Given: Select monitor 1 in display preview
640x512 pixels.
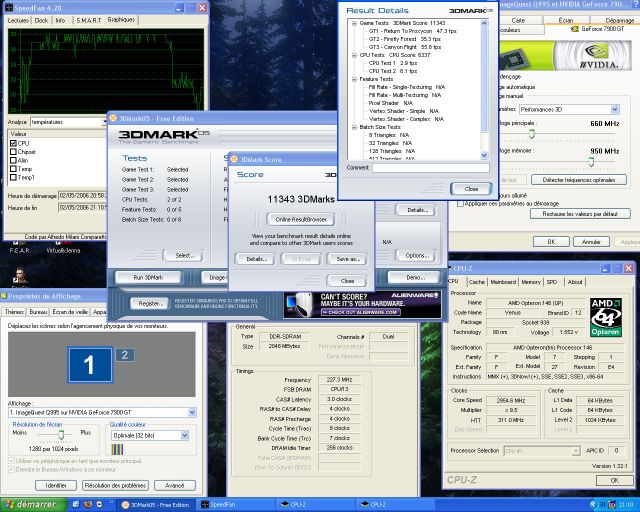Looking at the screenshot, I should [x=90, y=365].
